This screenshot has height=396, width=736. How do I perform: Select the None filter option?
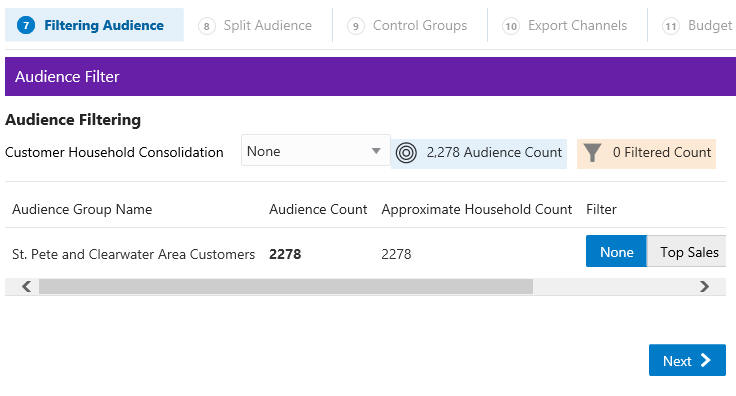[616, 251]
